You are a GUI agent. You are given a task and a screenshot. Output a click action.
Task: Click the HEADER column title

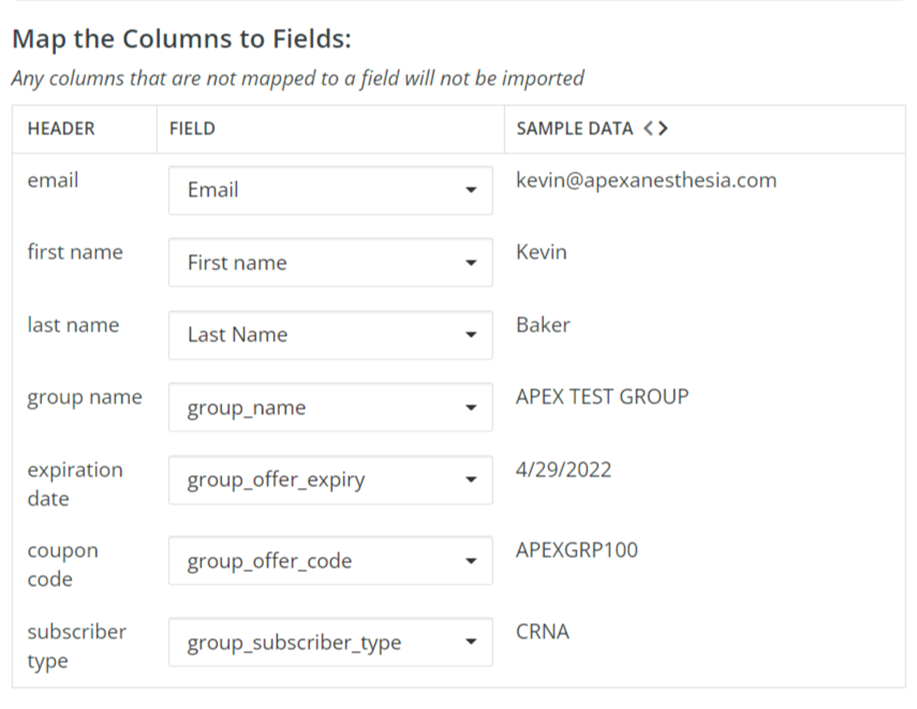61,129
